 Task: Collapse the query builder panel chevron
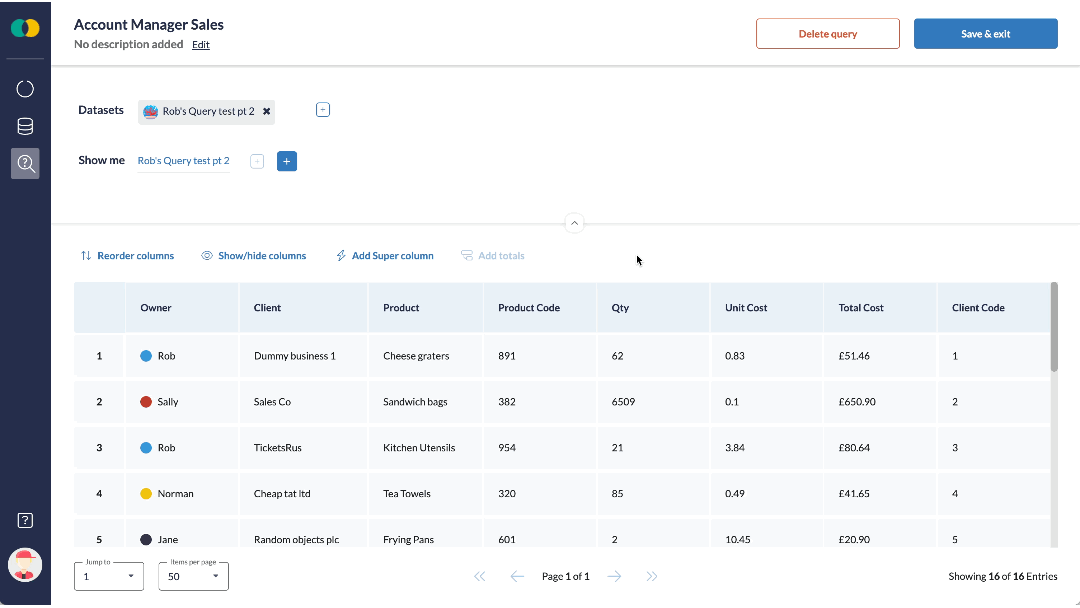574,223
